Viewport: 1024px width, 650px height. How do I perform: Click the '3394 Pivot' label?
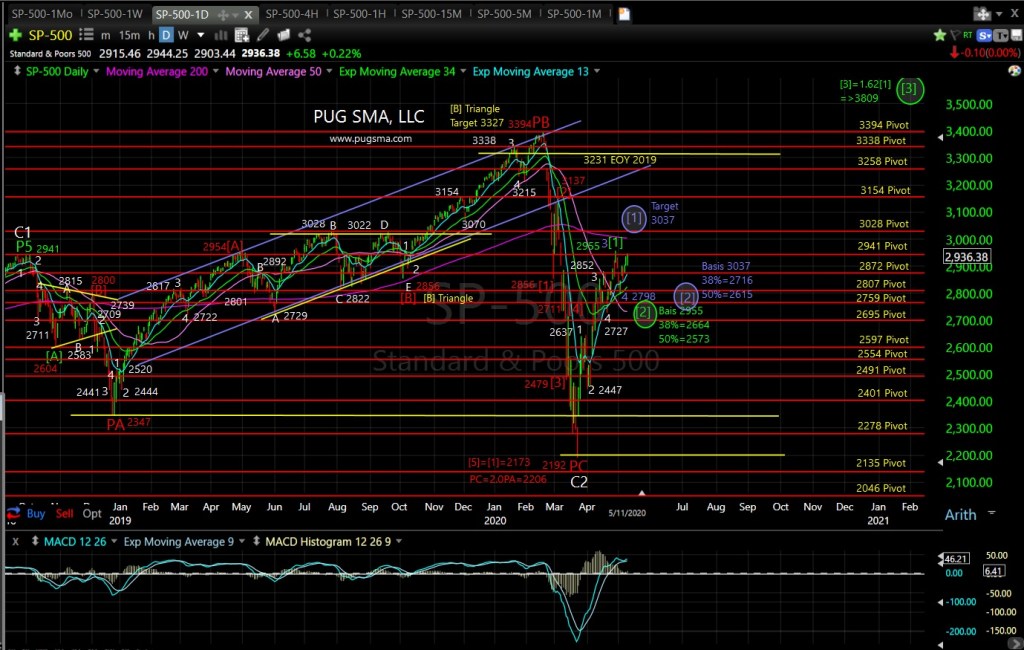tap(884, 125)
